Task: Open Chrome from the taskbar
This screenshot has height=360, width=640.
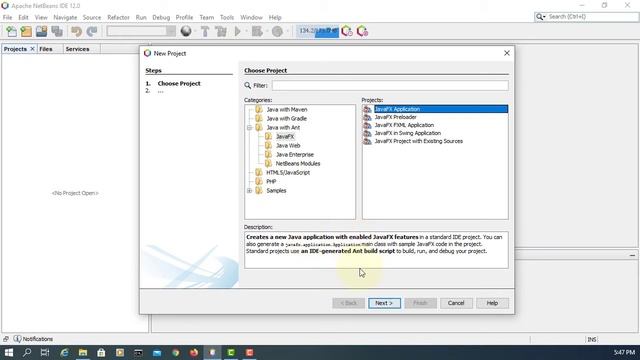Action: [176, 352]
